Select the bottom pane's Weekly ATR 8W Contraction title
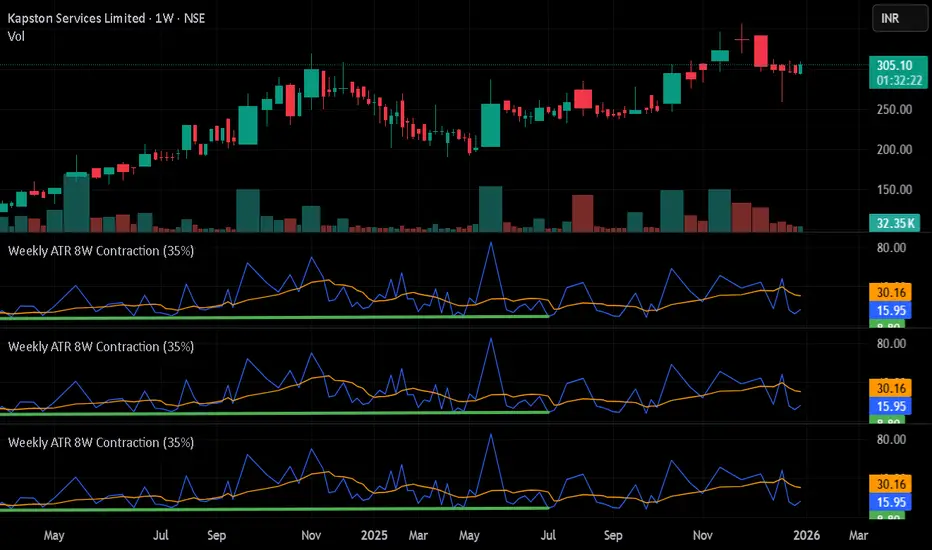932x550 pixels. [x=101, y=442]
